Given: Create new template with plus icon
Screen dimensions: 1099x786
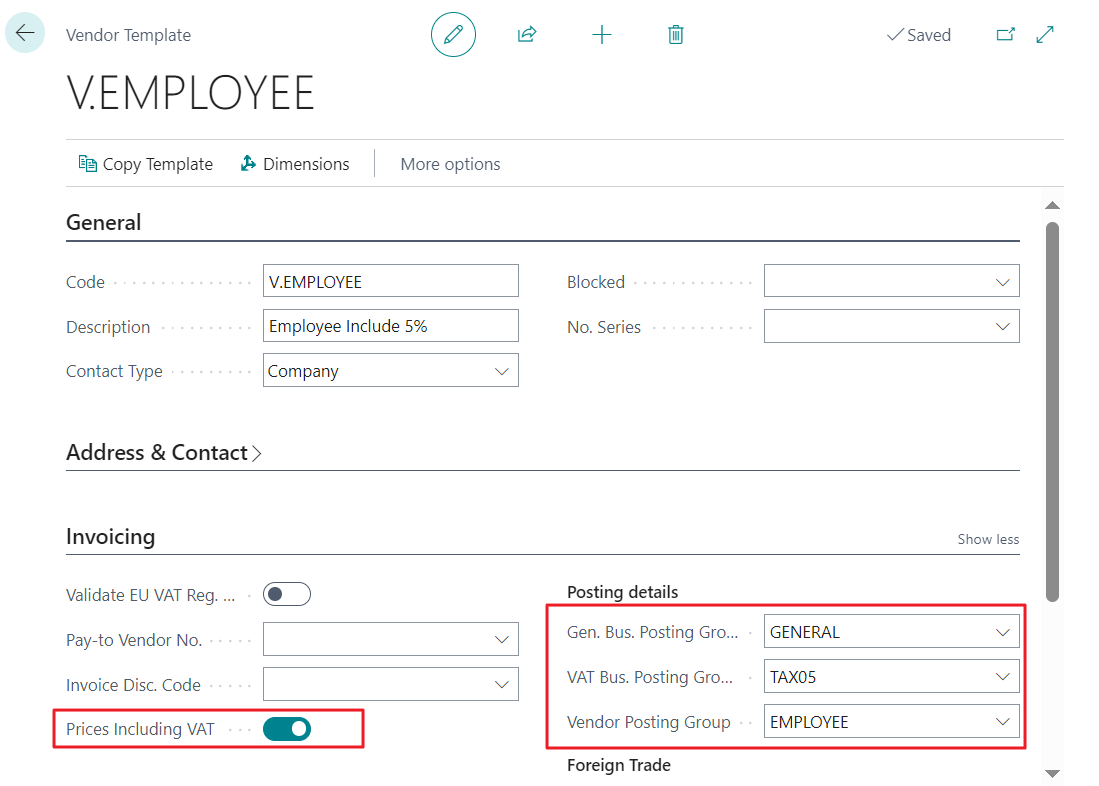Looking at the screenshot, I should pos(601,34).
